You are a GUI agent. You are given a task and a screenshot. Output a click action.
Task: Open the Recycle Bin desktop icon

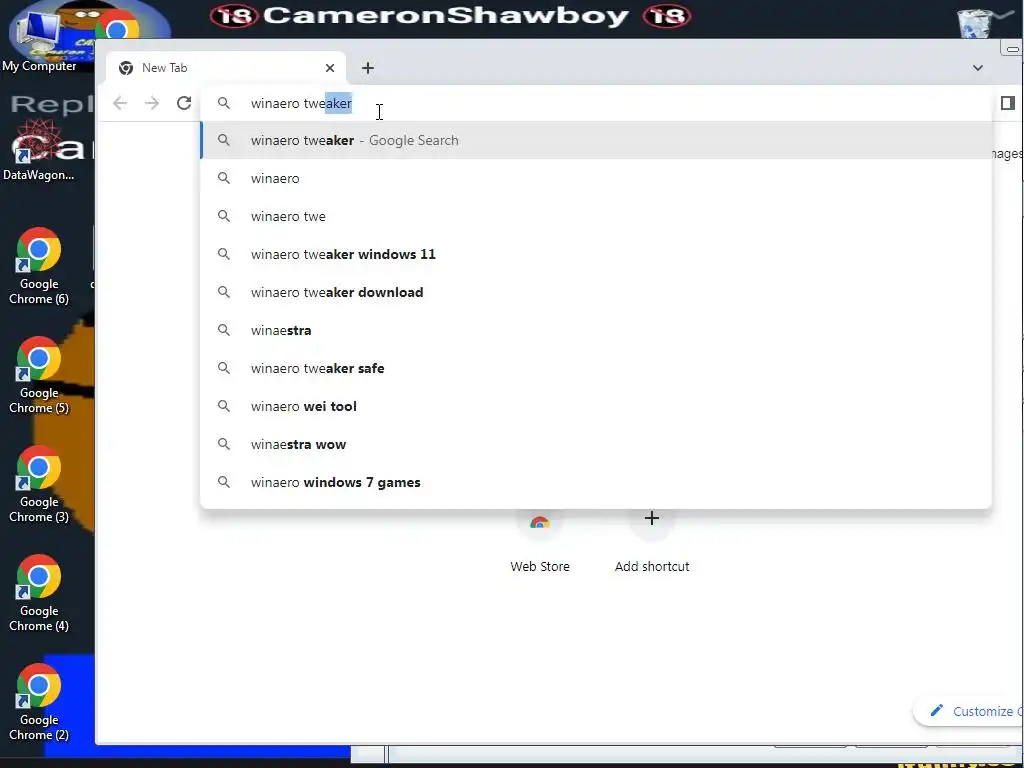pyautogui.click(x=974, y=23)
